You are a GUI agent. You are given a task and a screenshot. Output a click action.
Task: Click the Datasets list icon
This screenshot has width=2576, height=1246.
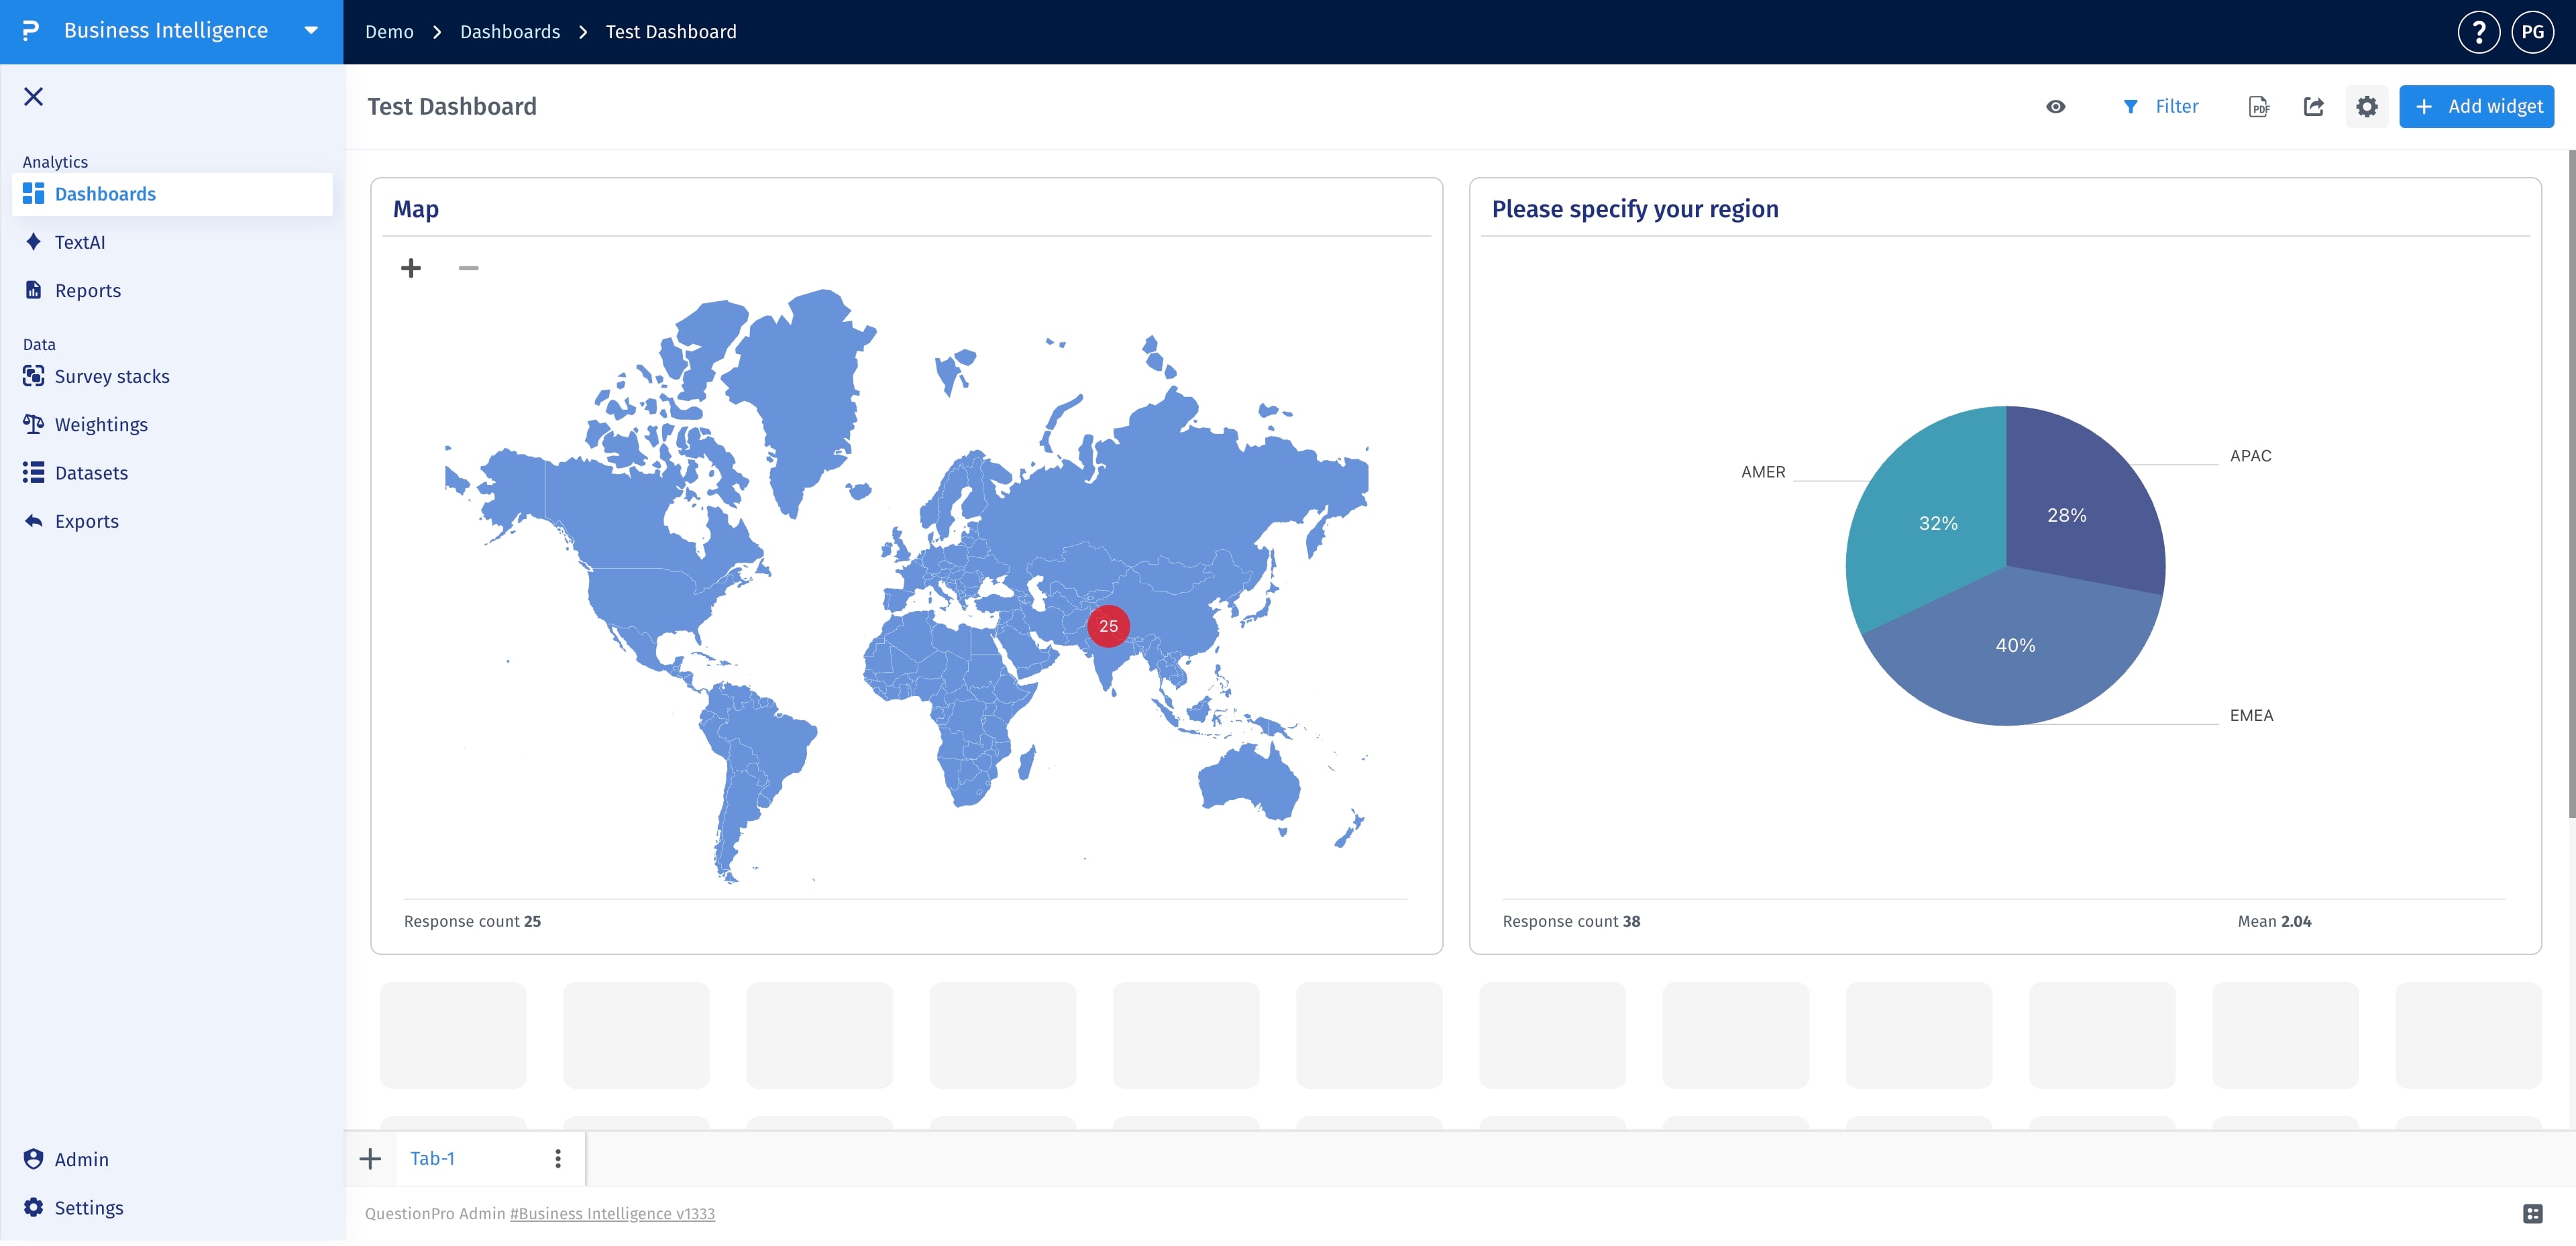pos(33,473)
